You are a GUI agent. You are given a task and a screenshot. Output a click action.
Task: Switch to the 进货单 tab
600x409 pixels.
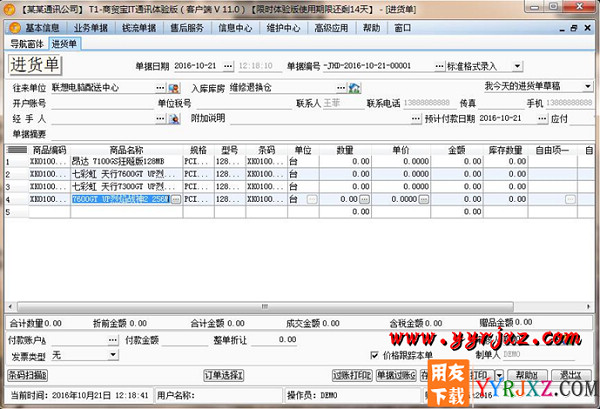pyautogui.click(x=64, y=44)
